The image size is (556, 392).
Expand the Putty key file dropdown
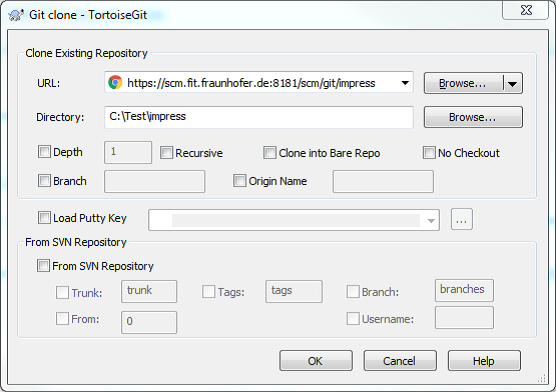point(431,220)
